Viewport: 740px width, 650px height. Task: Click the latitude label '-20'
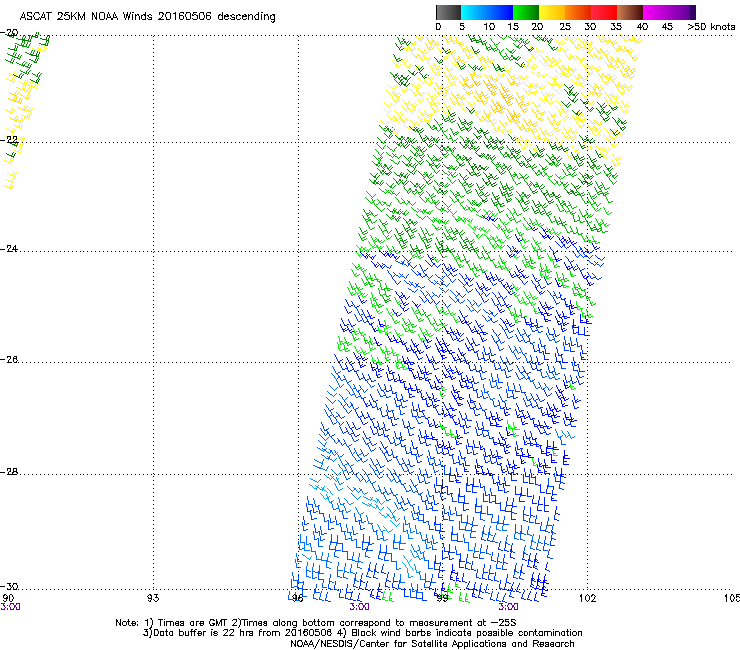(9, 33)
